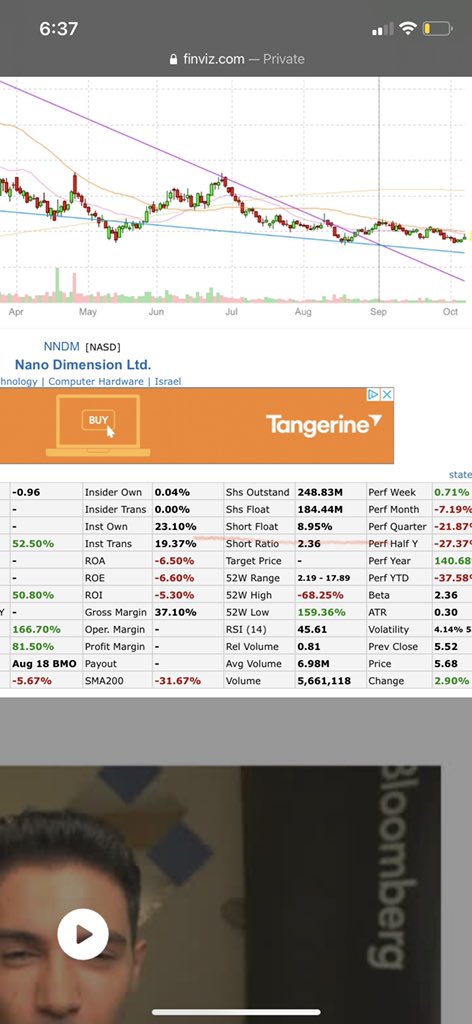The image size is (472, 1024).
Task: Open the AdChoices triangle icon on the ad
Action: (373, 394)
